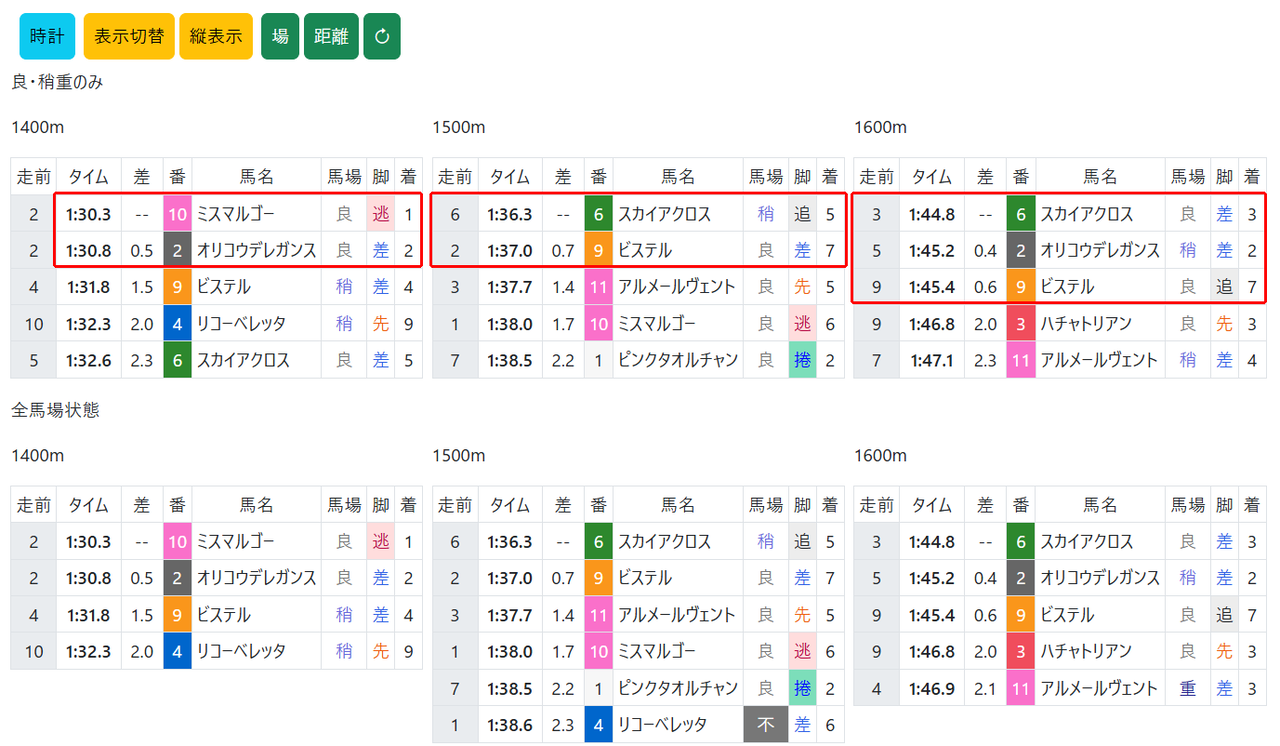Click the 捲 running-style badge in top 1500m table
The height and width of the screenshot is (746, 1280).
[802, 360]
